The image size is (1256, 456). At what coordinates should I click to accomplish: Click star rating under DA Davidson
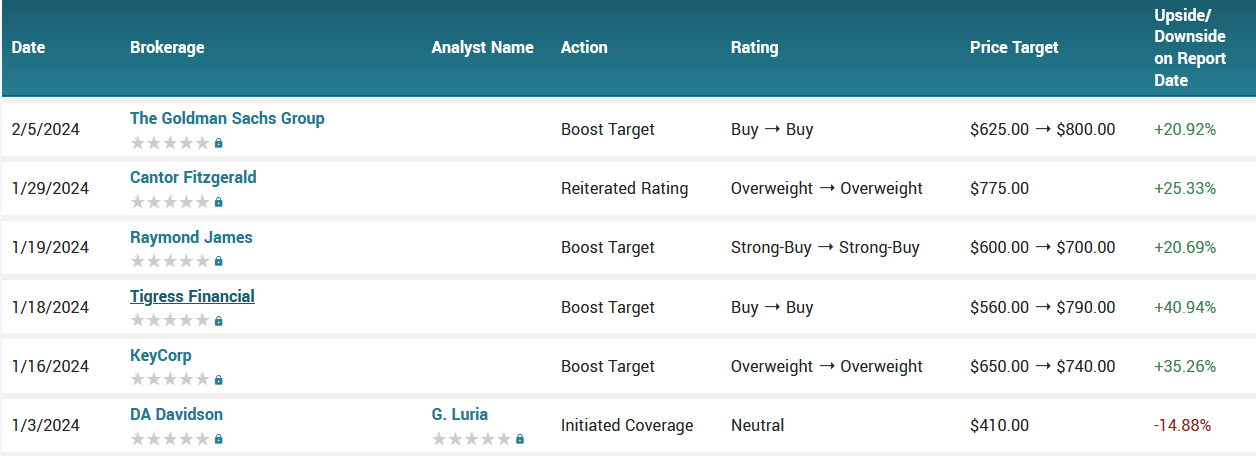(x=170, y=439)
